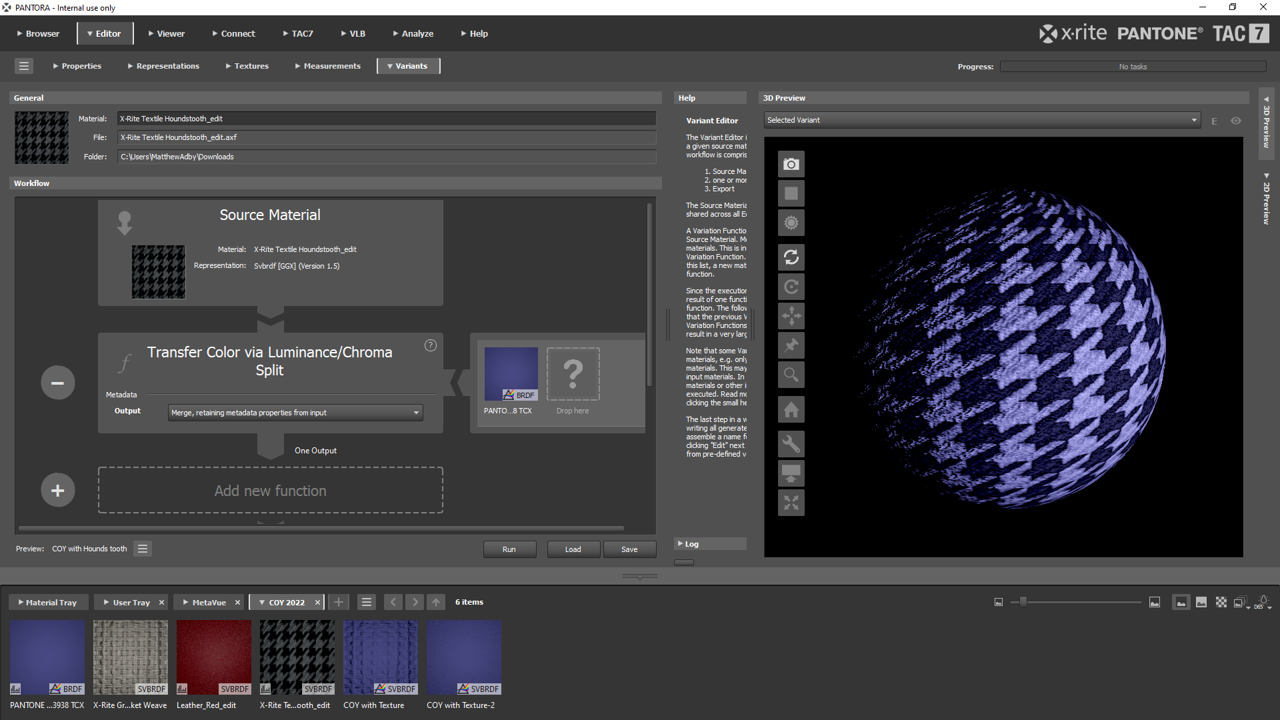Viewport: 1280px width, 720px height.
Task: Adjust the tray thumbnail size slider
Action: (1023, 602)
